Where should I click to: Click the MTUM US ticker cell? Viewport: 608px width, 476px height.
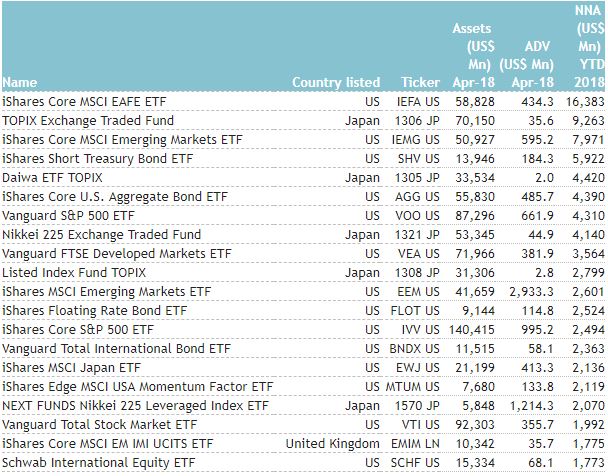[412, 386]
